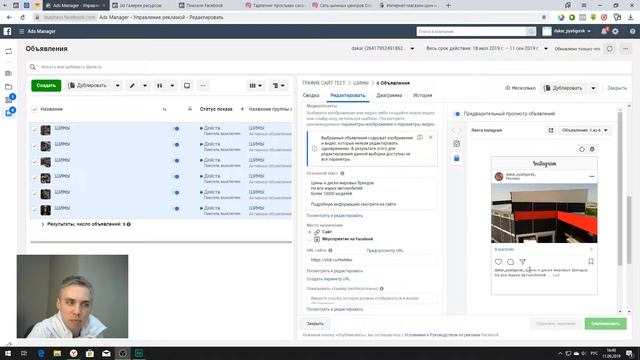Click share arrow icon in Instagram preview
The width and height of the screenshot is (640, 360).
(522, 262)
